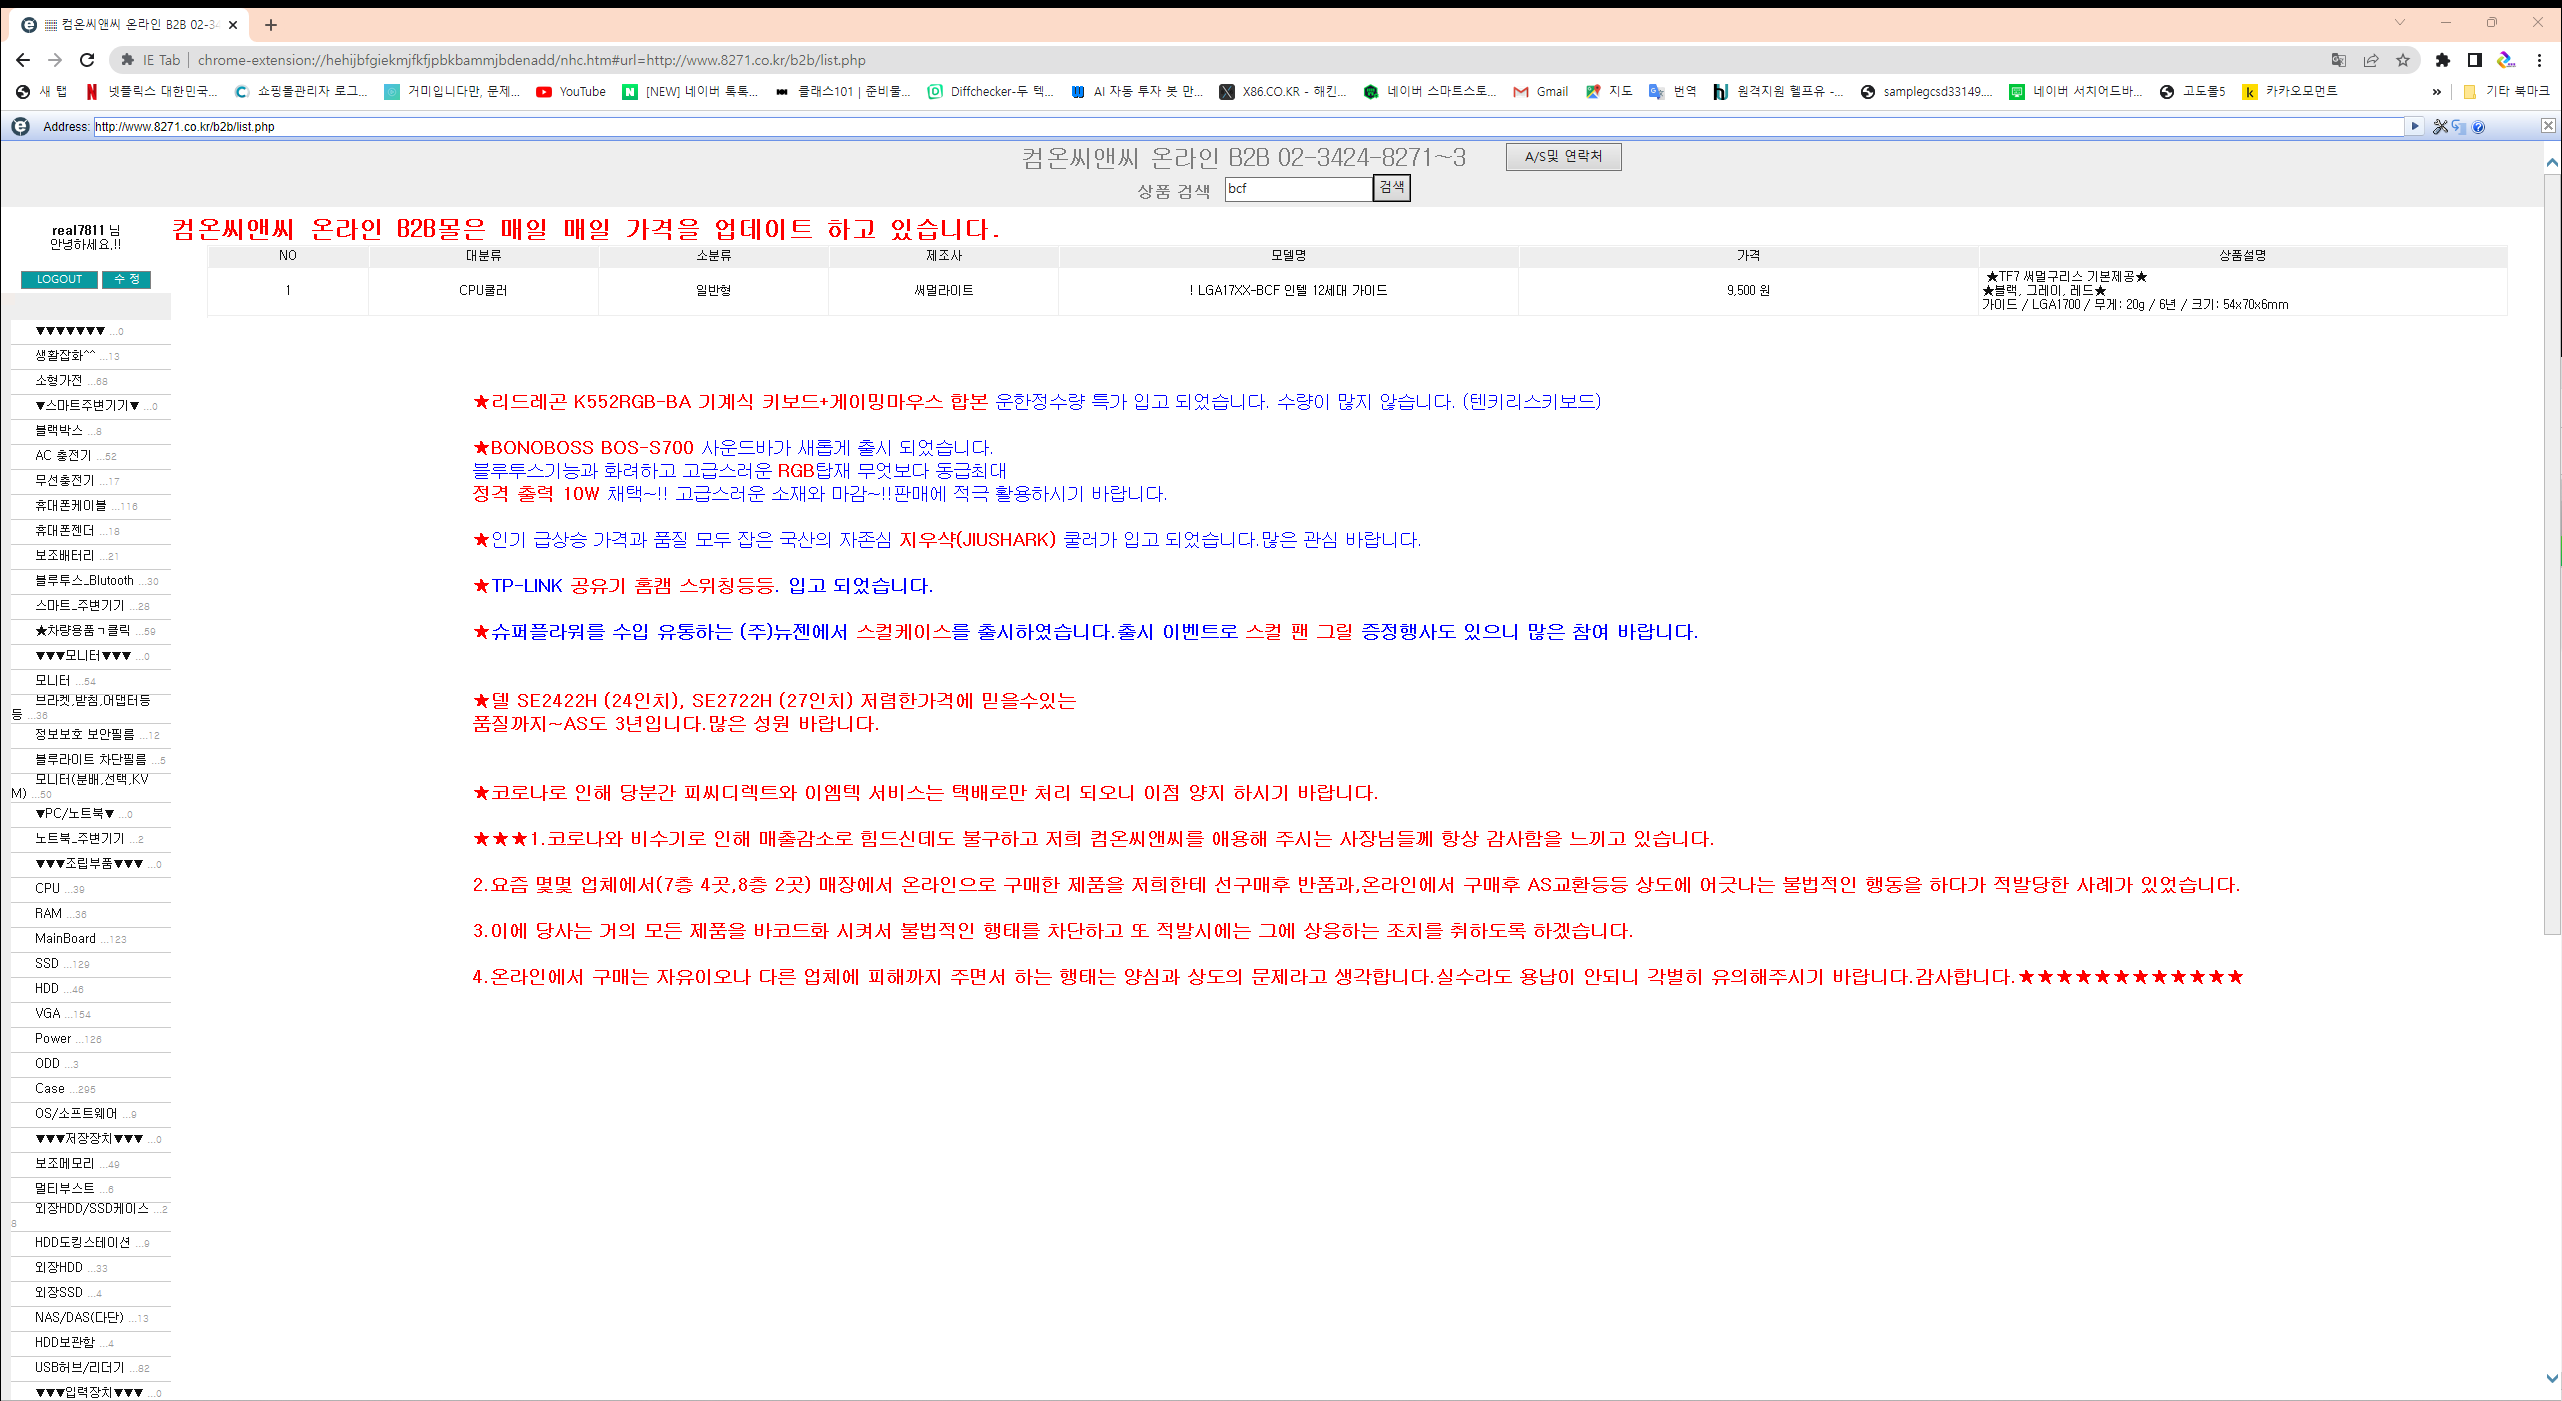Toggle the browser side panel icon
This screenshot has width=2562, height=1401.
(2475, 60)
